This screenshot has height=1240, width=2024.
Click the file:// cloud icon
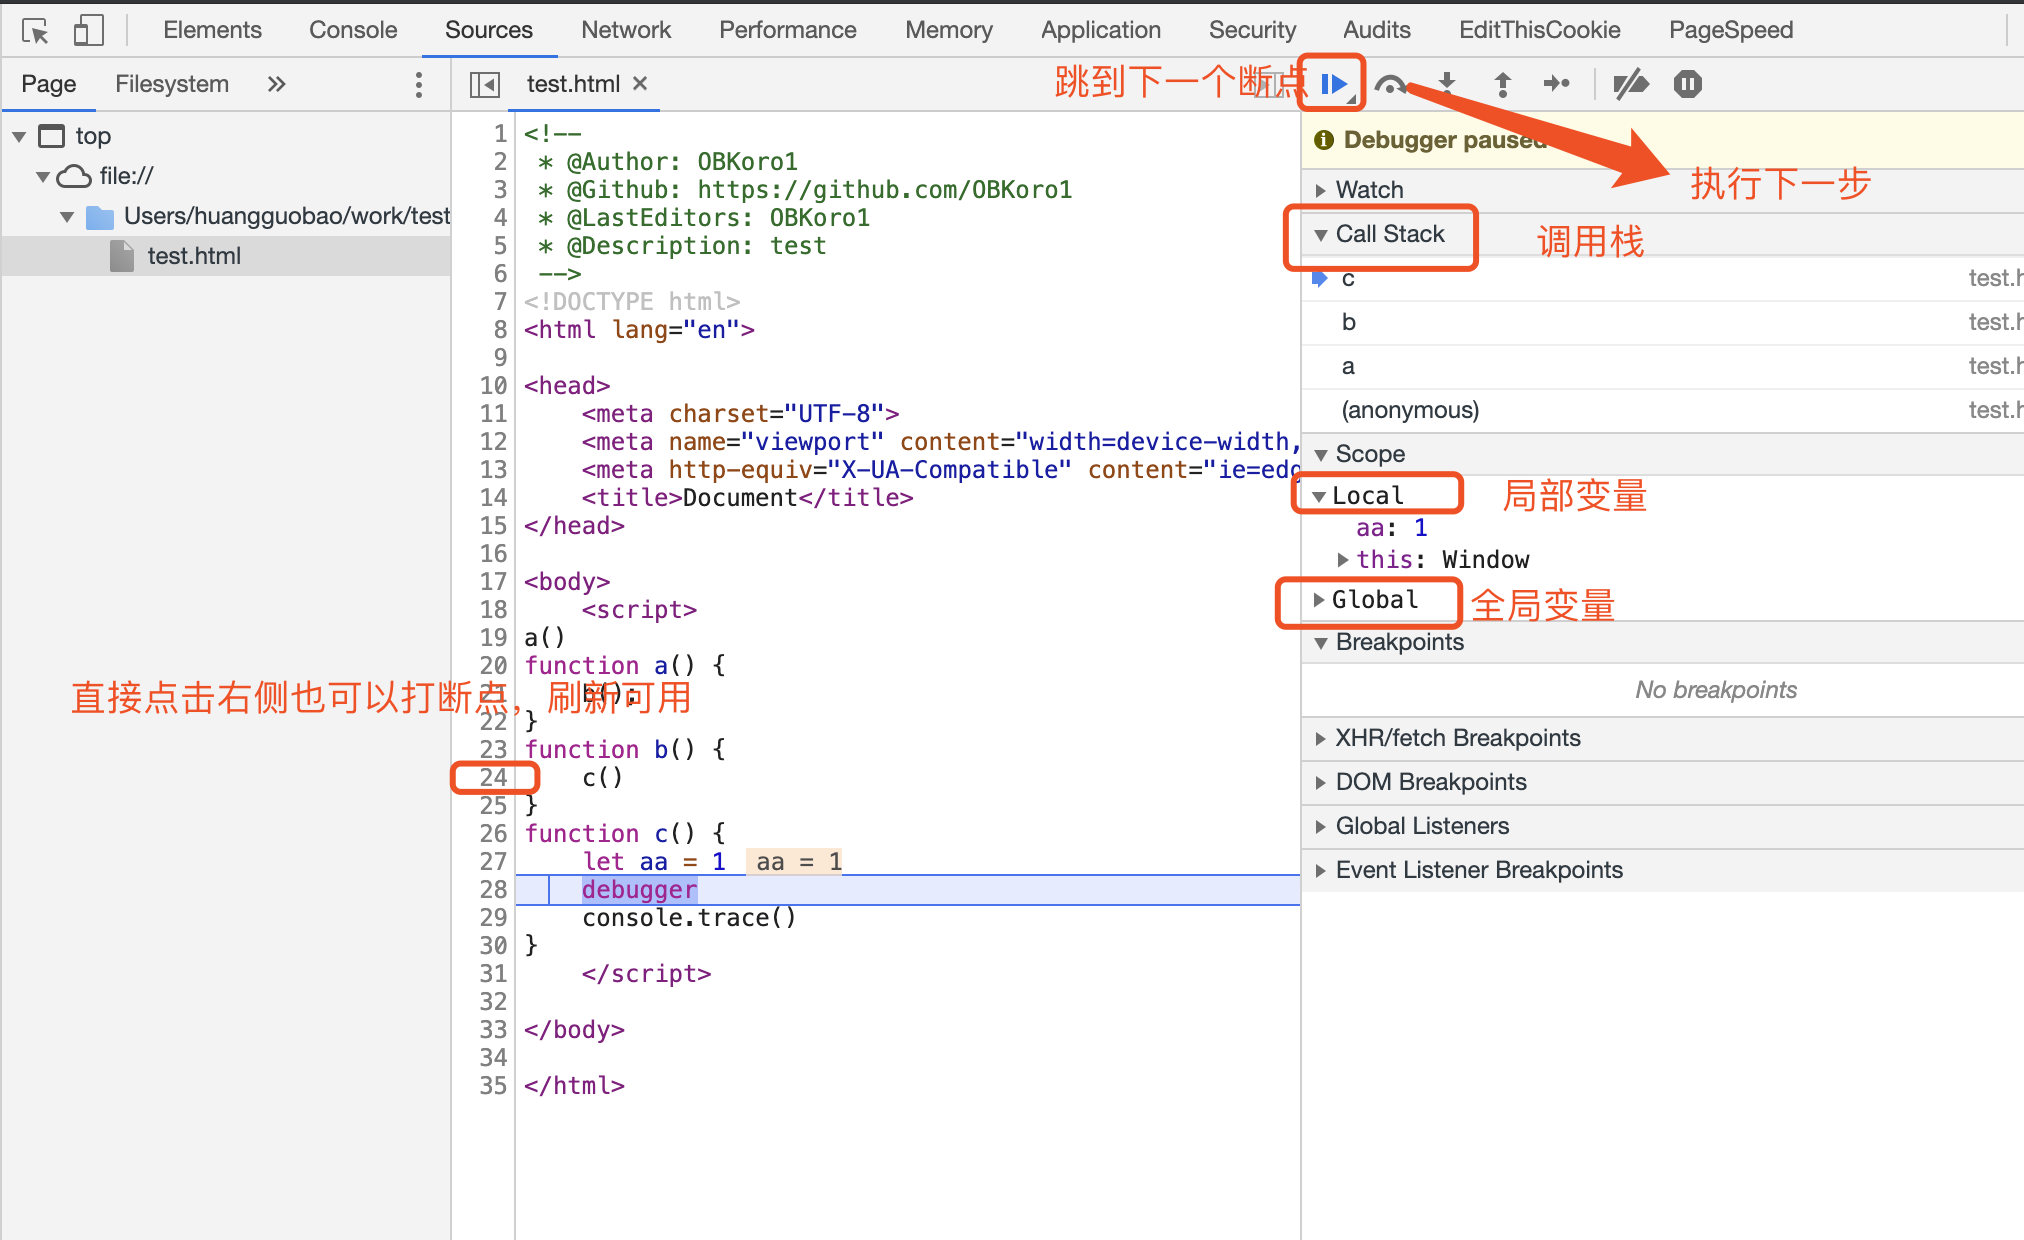pyautogui.click(x=74, y=176)
